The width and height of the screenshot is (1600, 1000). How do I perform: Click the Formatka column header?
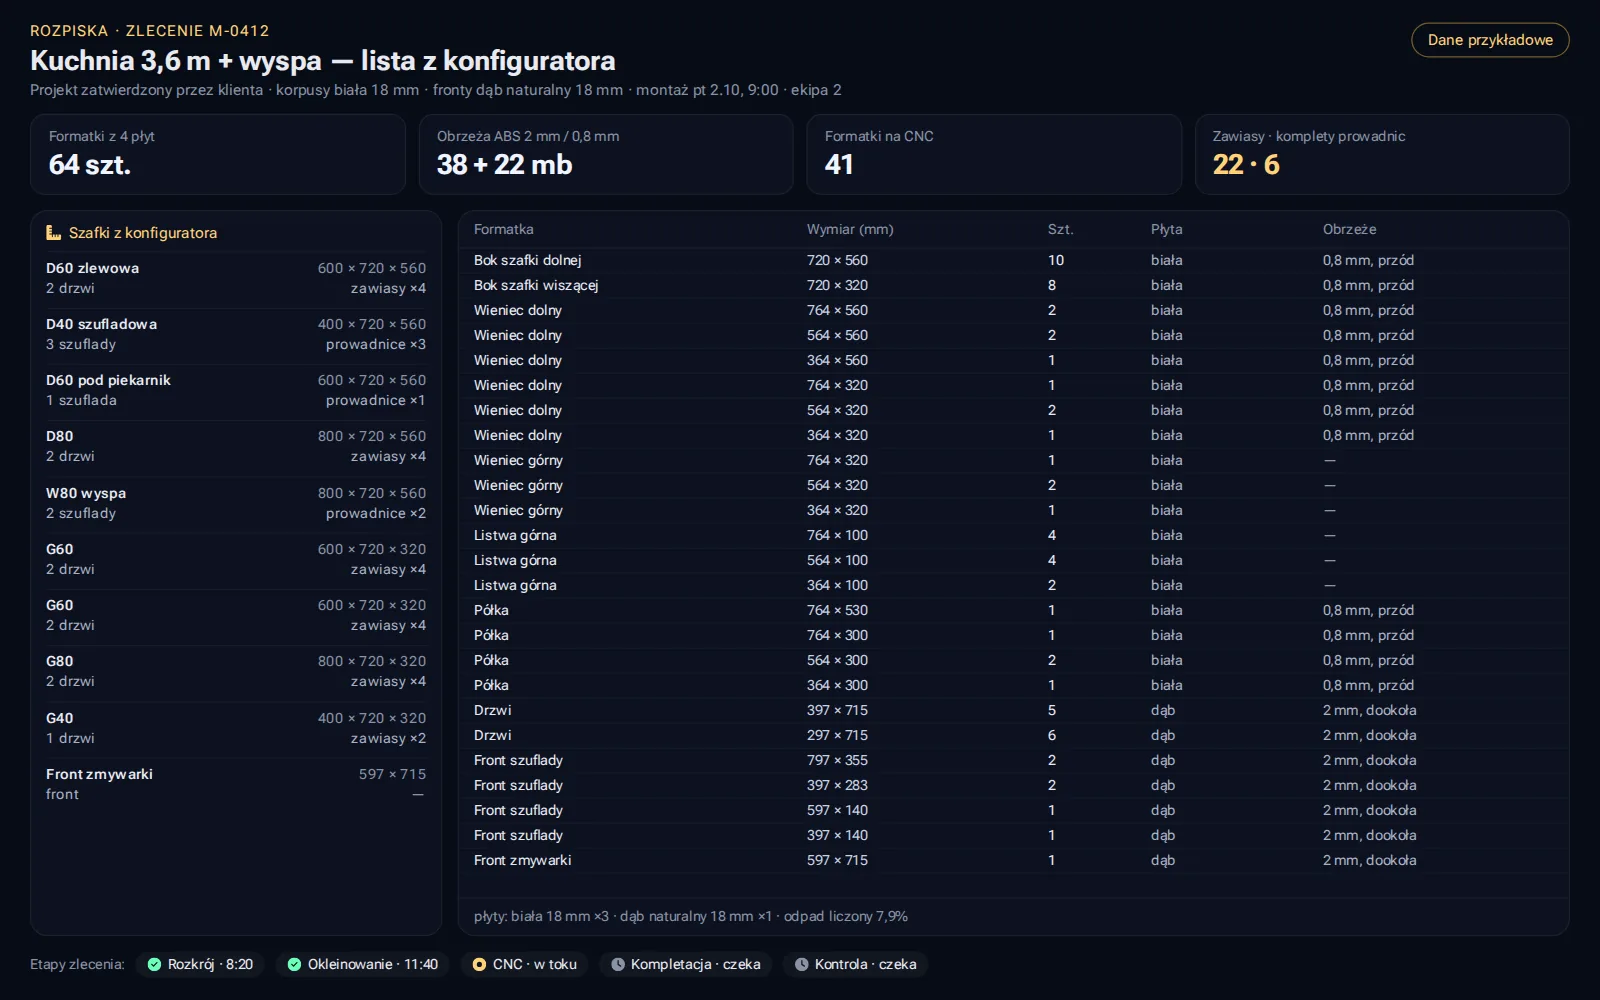(x=504, y=229)
